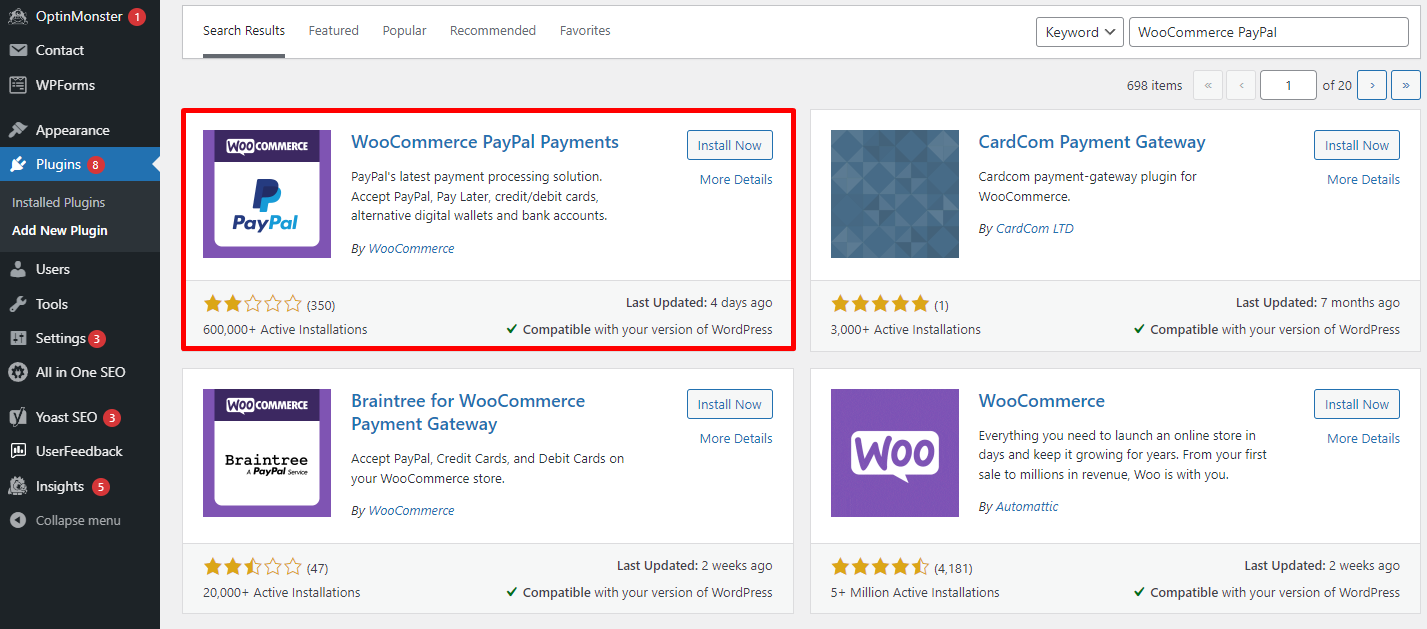Click the Braintree plugin thumbnail
Viewport: 1427px width, 629px height.
(267, 453)
